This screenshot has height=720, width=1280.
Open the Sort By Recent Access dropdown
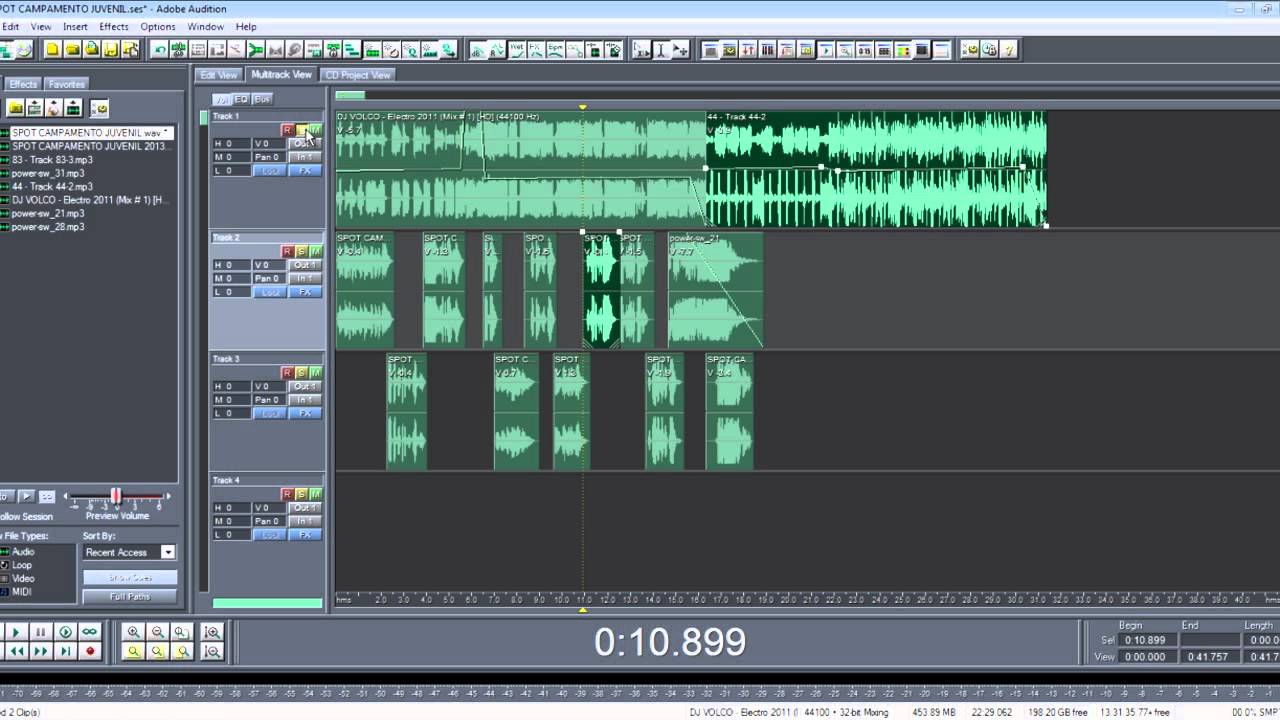[168, 552]
